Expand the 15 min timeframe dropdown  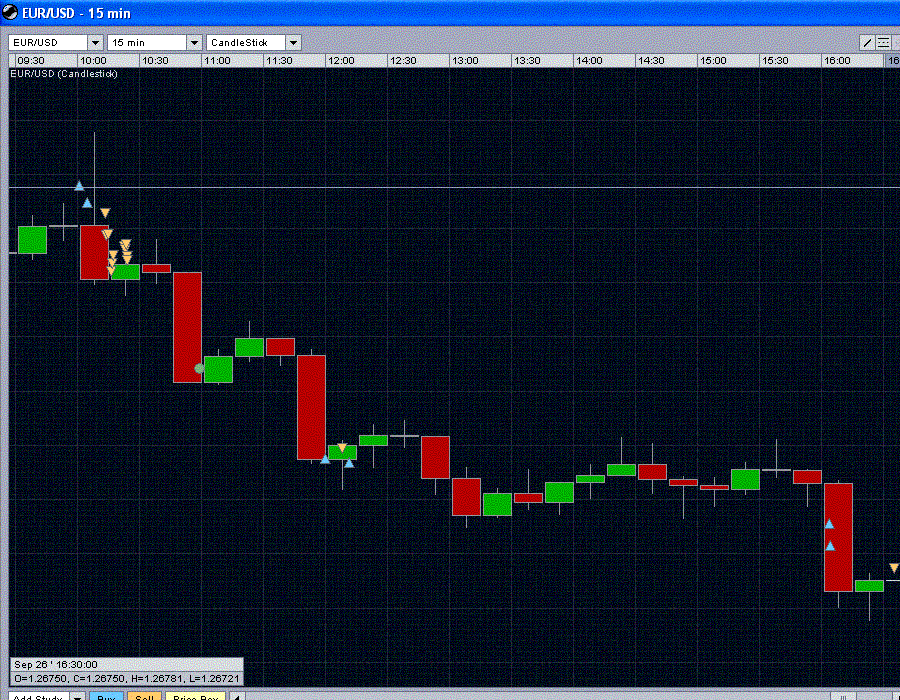coord(195,42)
